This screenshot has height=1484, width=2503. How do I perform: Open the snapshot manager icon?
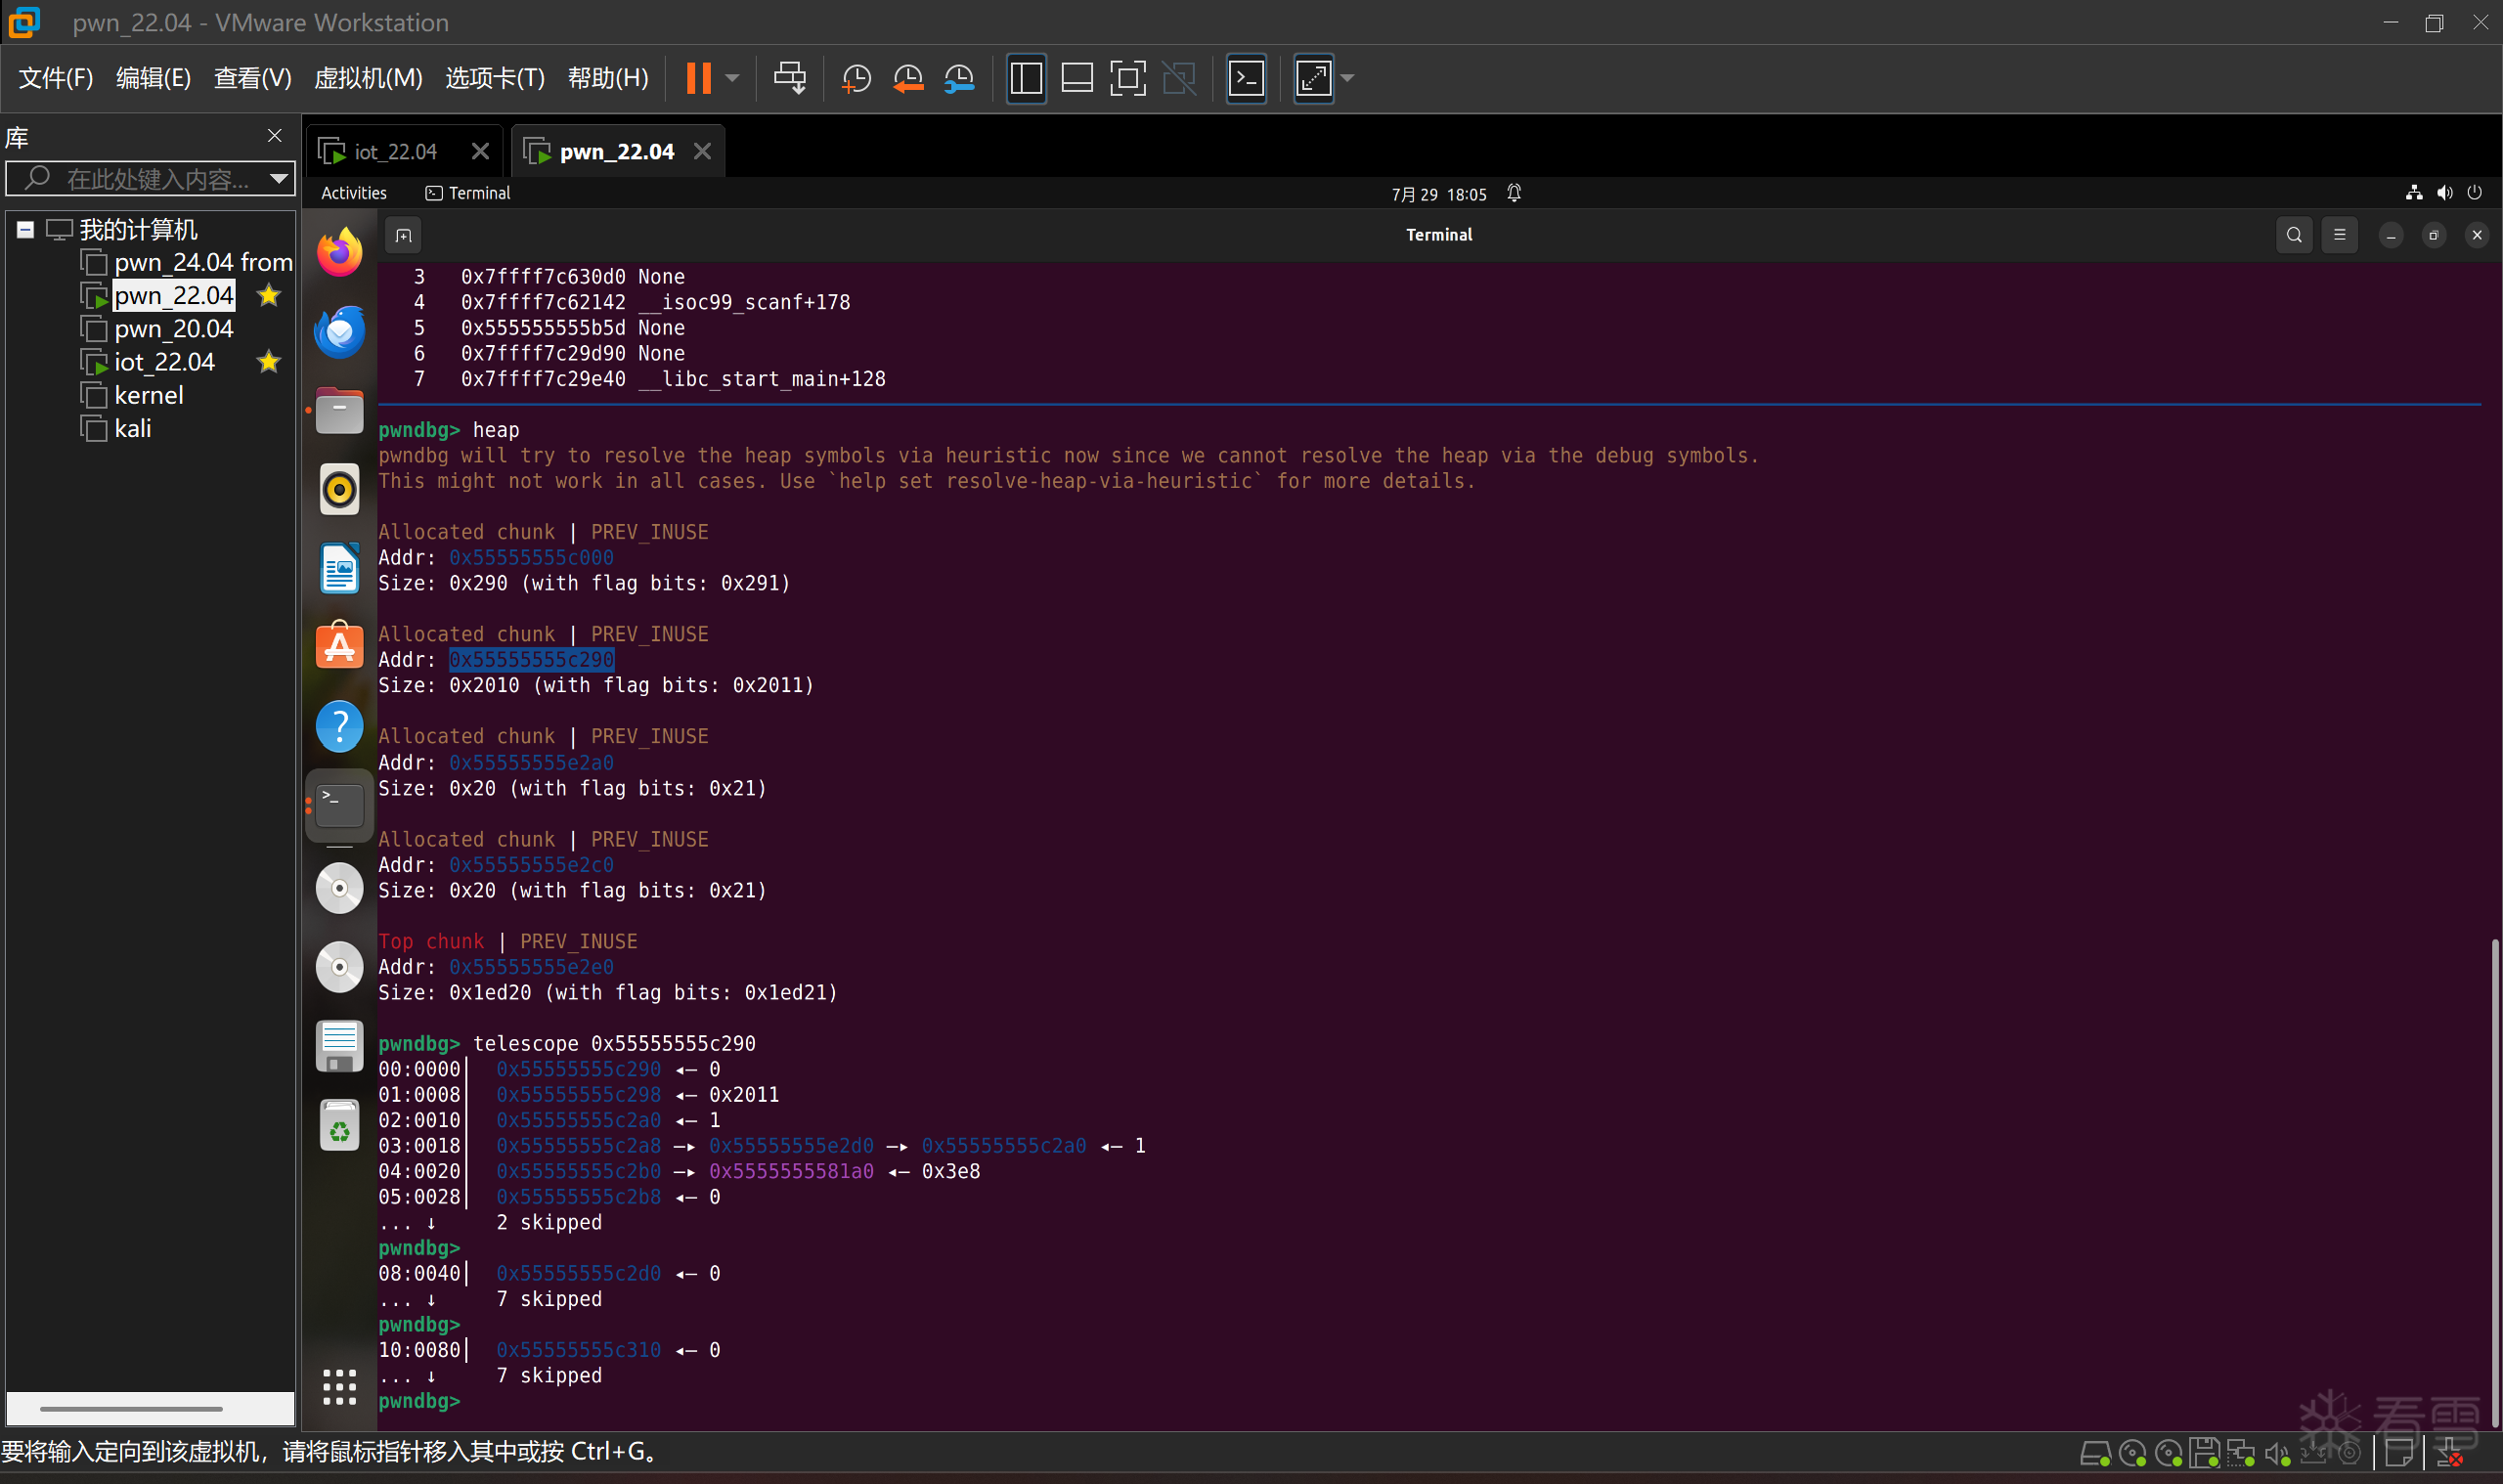(959, 78)
